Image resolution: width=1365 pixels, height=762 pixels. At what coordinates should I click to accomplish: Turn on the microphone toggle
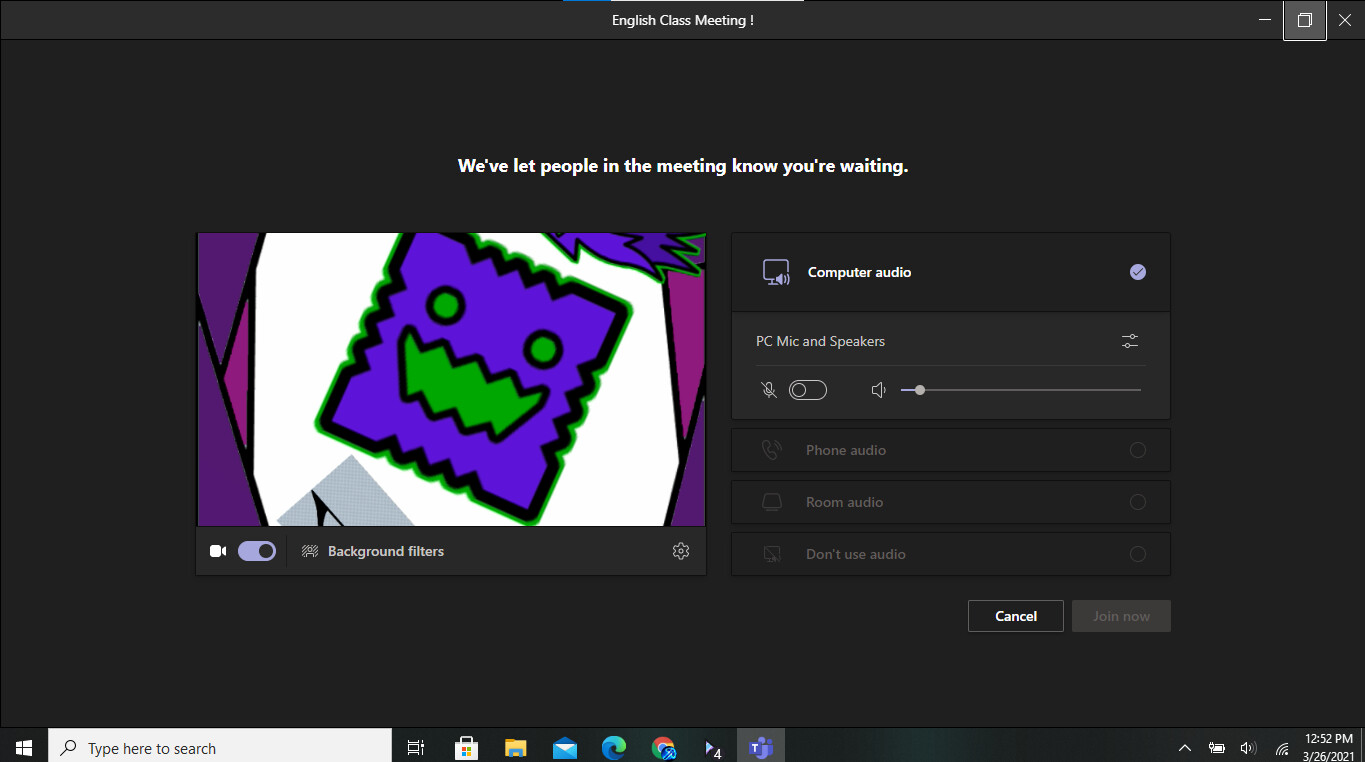coord(808,390)
